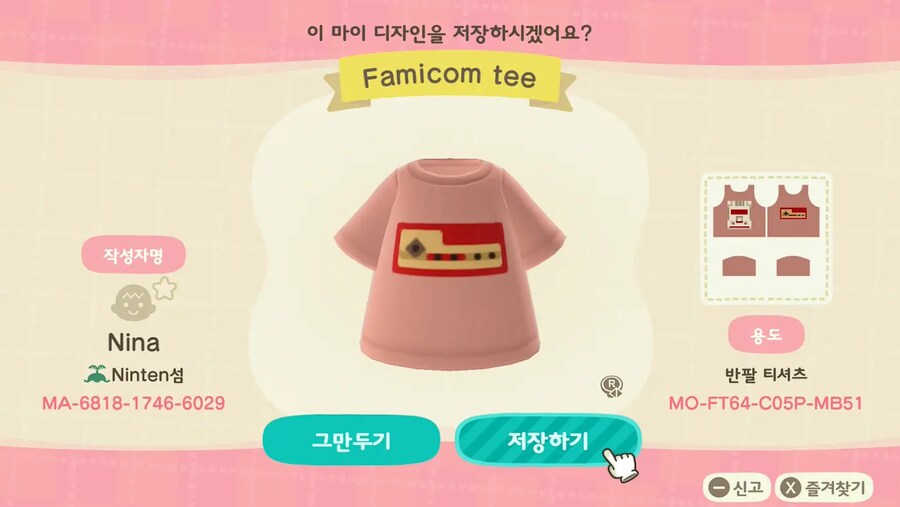Click the island palm tree icon
The width and height of the screenshot is (900, 507).
coord(96,374)
